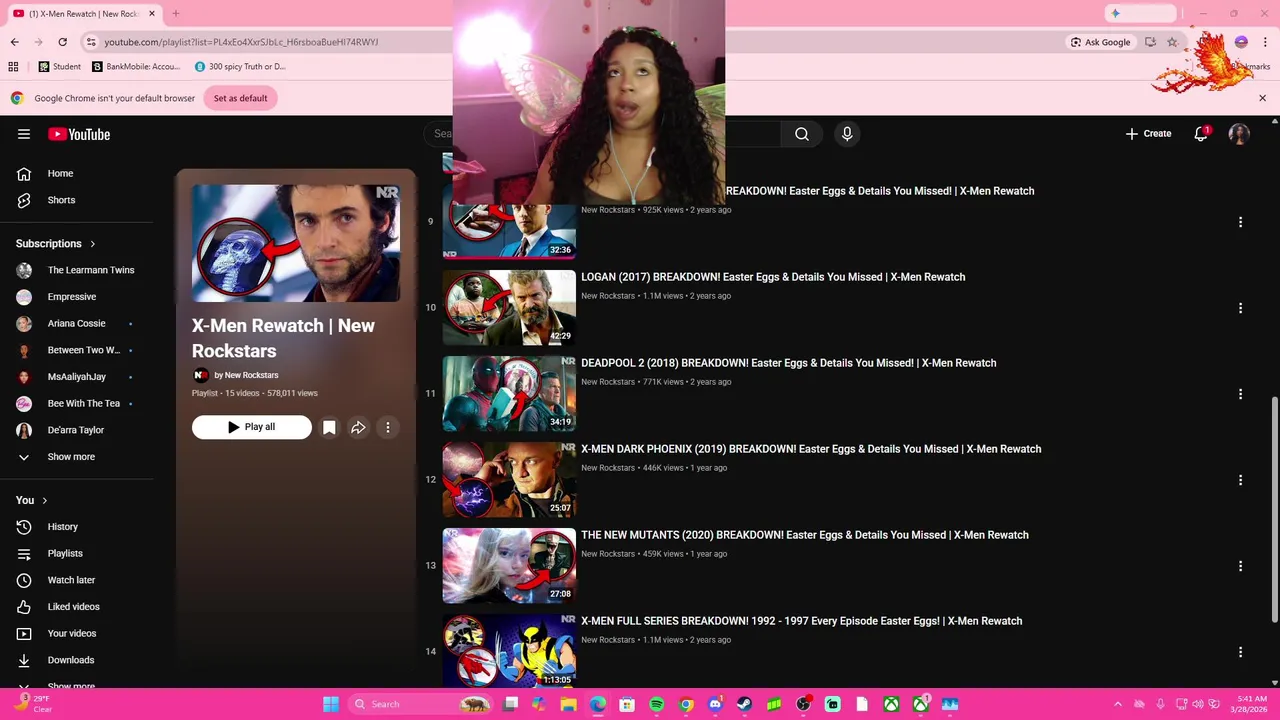Open the action menu for the Full Series video
This screenshot has width=1280, height=720.
pyautogui.click(x=1240, y=652)
